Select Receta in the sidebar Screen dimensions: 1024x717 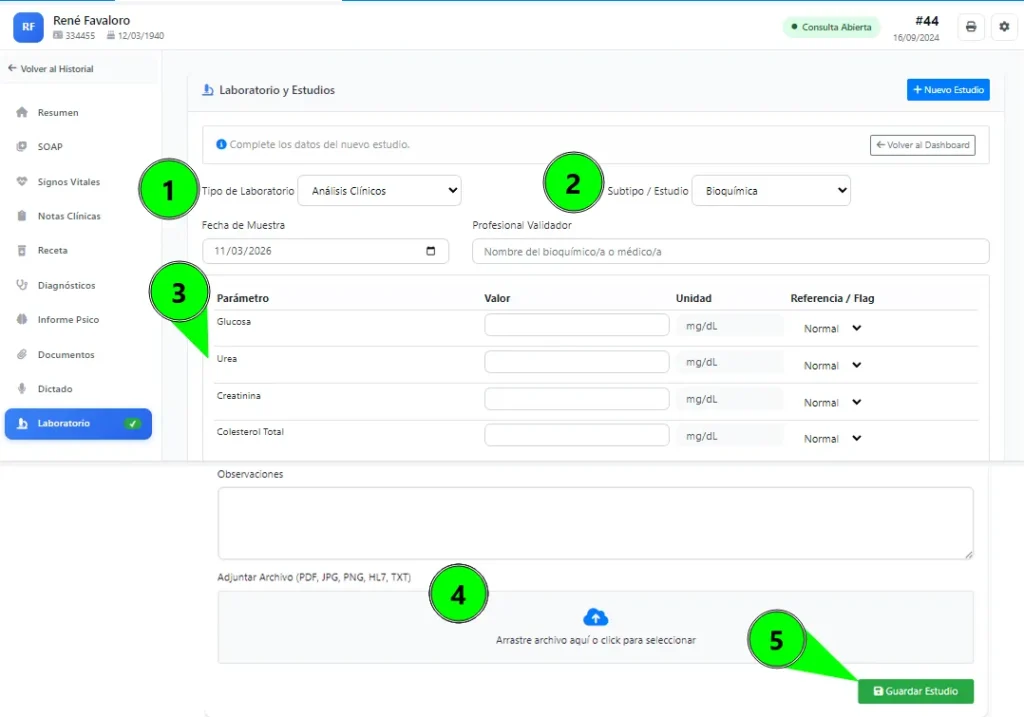[x=78, y=250]
